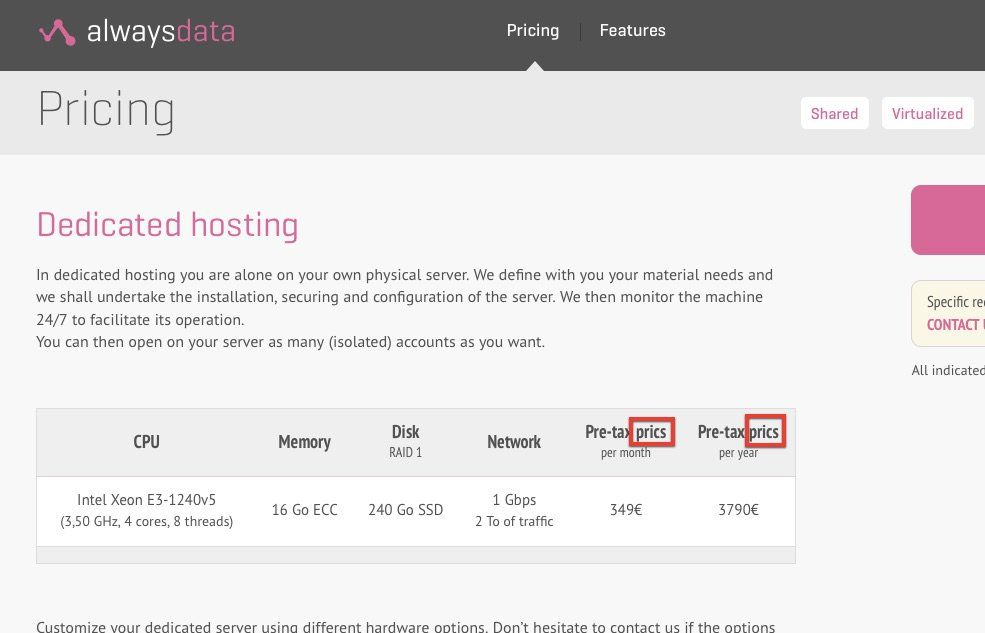Switch to Shared hosting pricing

pyautogui.click(x=834, y=113)
